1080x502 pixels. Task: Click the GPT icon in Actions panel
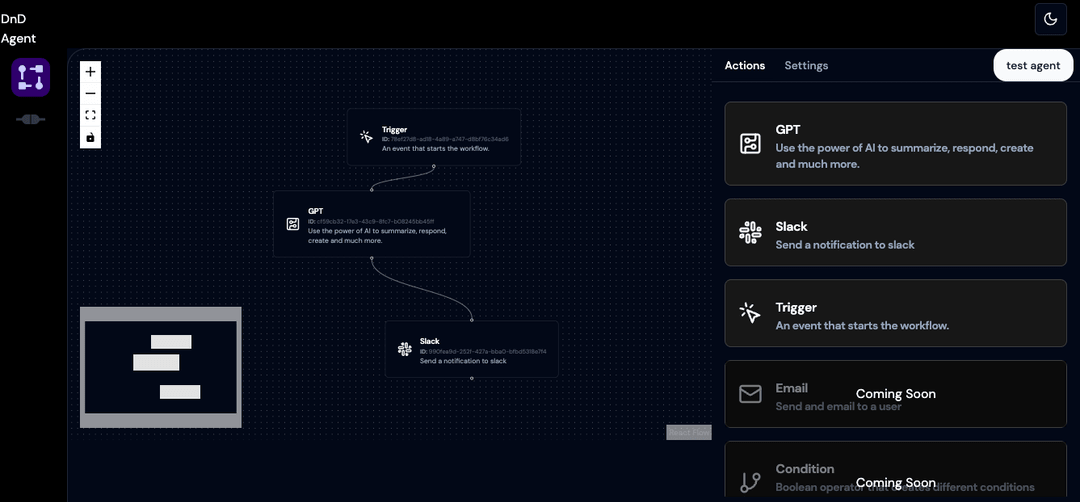pos(750,143)
